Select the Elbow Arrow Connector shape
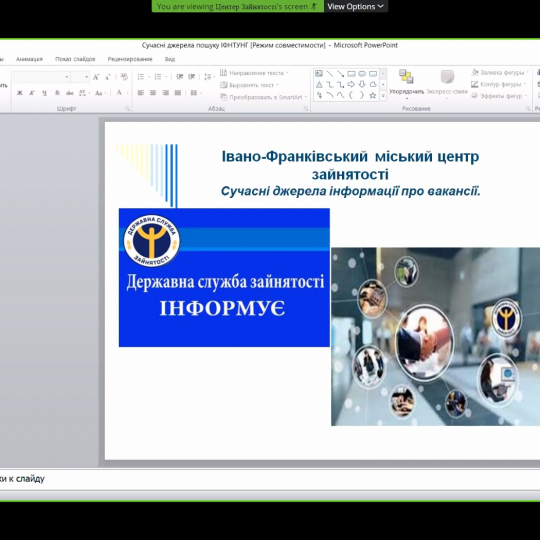540x540 pixels. 340,85
